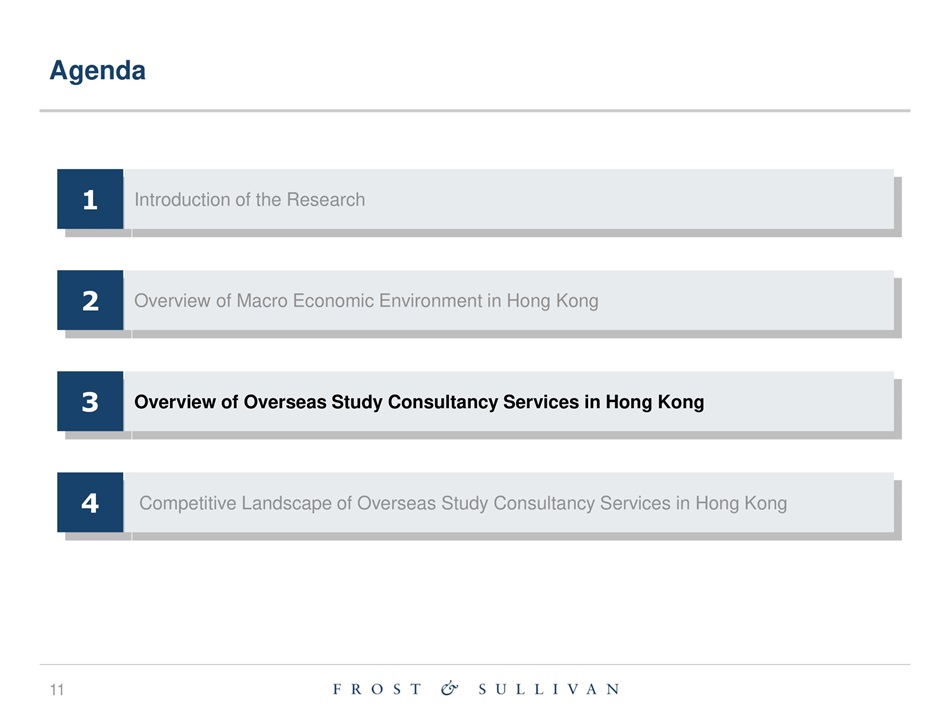Select the bold Overseas Study Consultancy Services overview
The height and width of the screenshot is (712, 950).
[x=419, y=402]
